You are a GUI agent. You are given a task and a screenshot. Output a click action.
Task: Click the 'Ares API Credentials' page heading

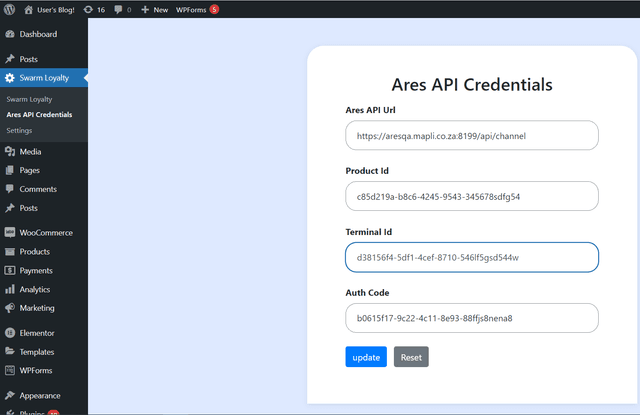472,84
